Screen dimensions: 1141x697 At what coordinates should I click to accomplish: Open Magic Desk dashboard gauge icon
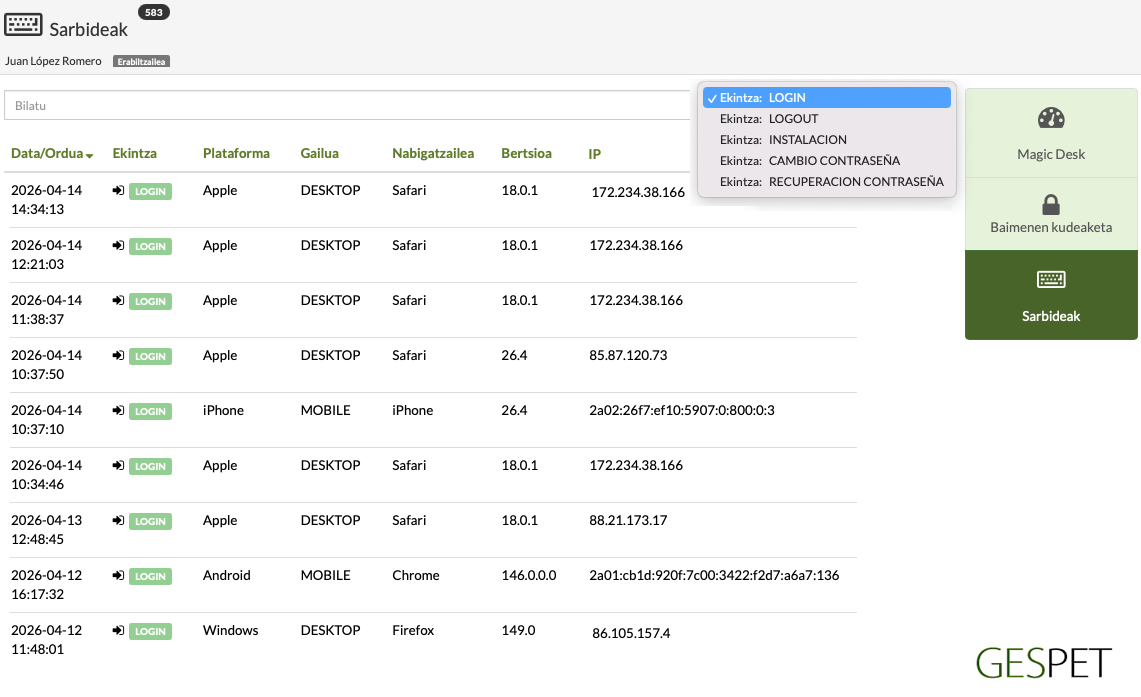1051,119
